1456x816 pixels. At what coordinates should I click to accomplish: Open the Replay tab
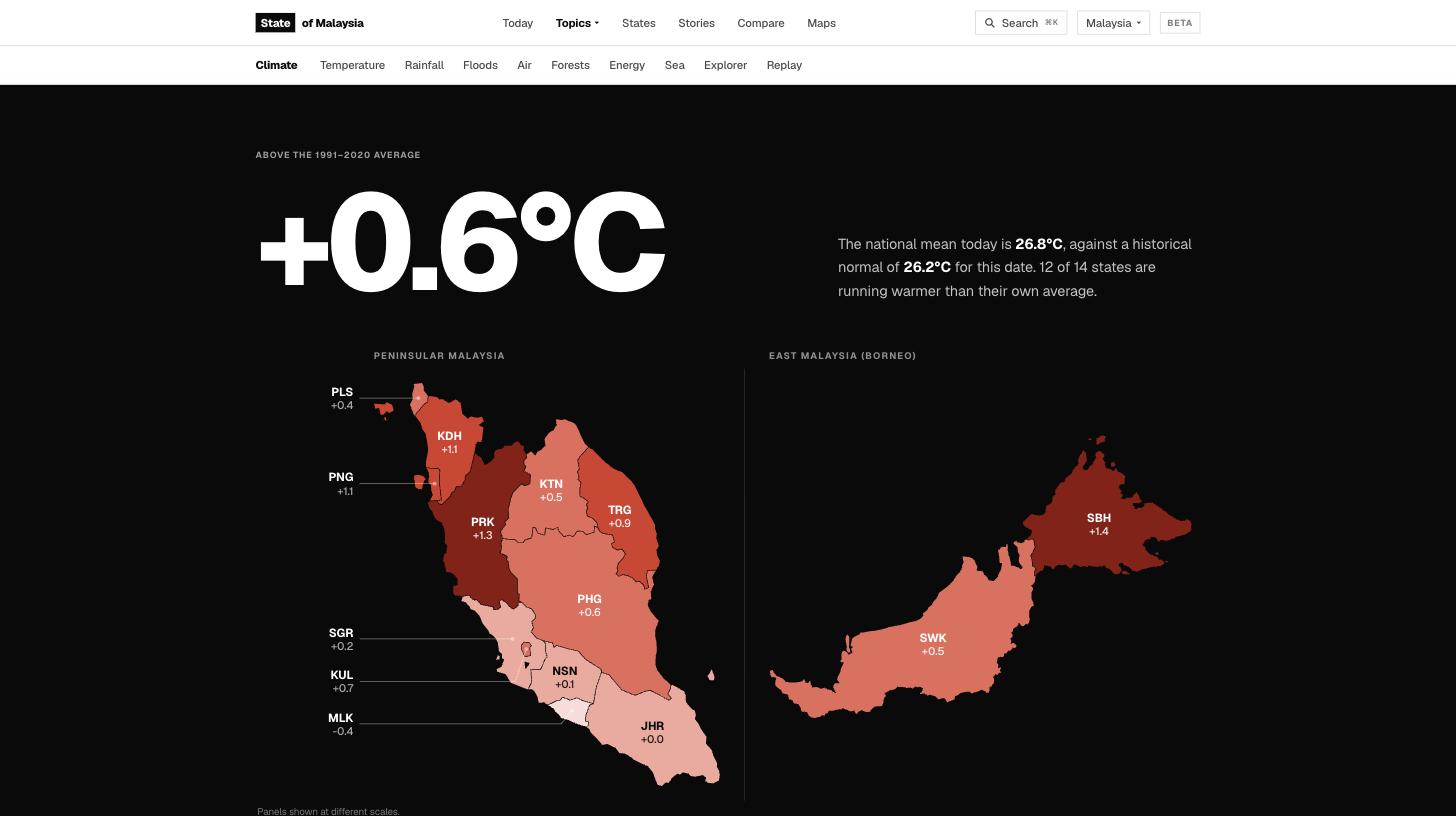pyautogui.click(x=784, y=65)
